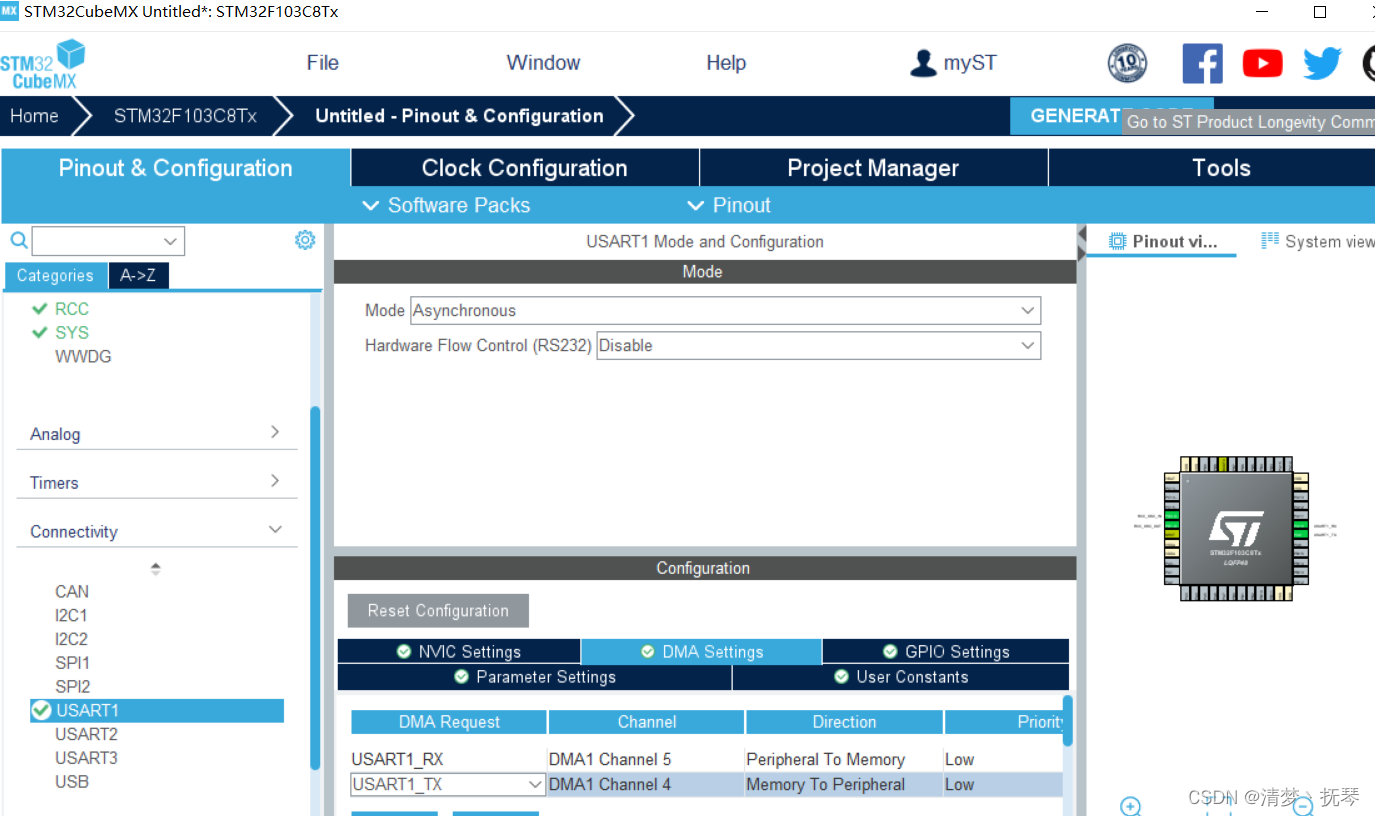1375x816 pixels.
Task: Expand the Pinout menu
Action: tap(729, 205)
